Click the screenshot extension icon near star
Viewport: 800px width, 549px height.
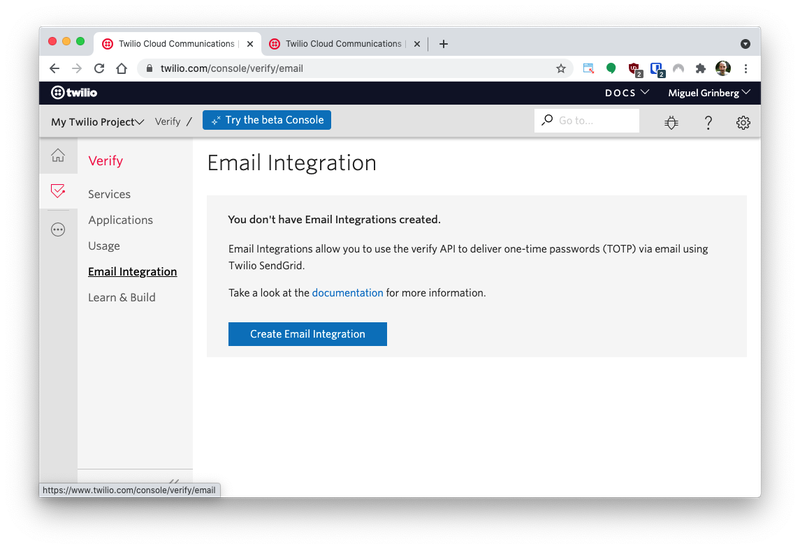pyautogui.click(x=588, y=68)
